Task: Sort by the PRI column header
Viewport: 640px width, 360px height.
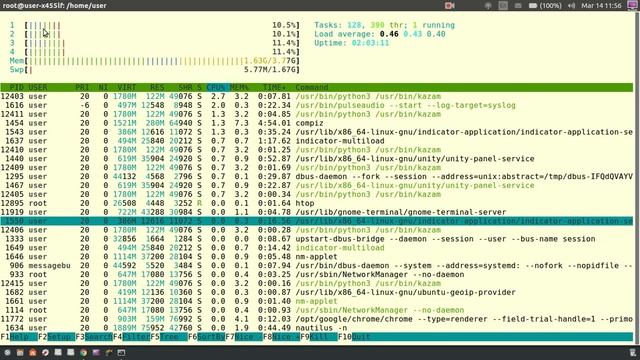Action: (x=82, y=87)
